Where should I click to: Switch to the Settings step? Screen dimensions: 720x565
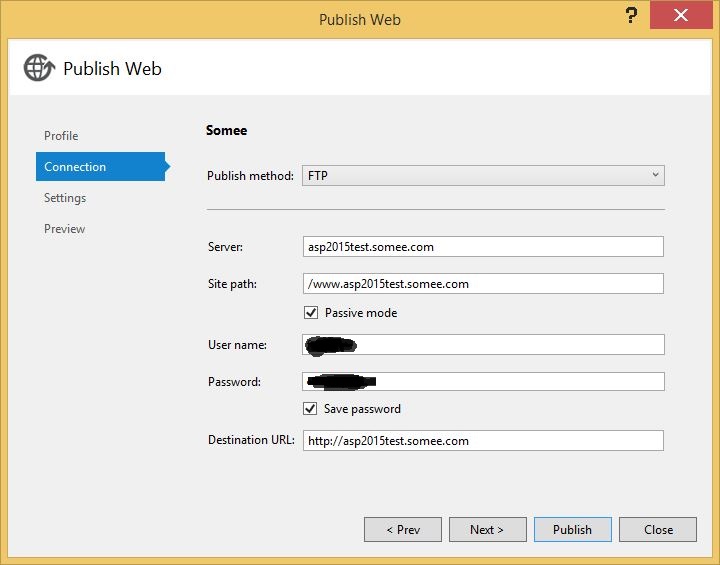pos(65,198)
